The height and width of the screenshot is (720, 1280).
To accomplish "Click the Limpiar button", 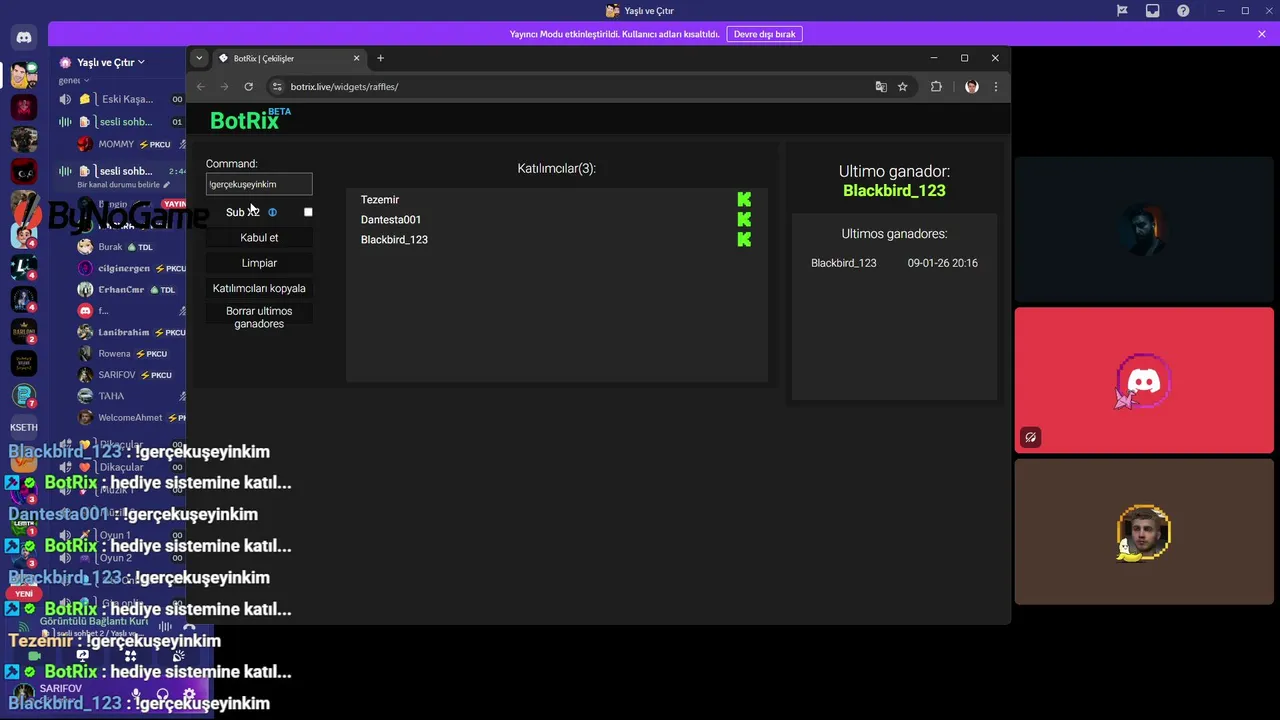I will point(259,263).
